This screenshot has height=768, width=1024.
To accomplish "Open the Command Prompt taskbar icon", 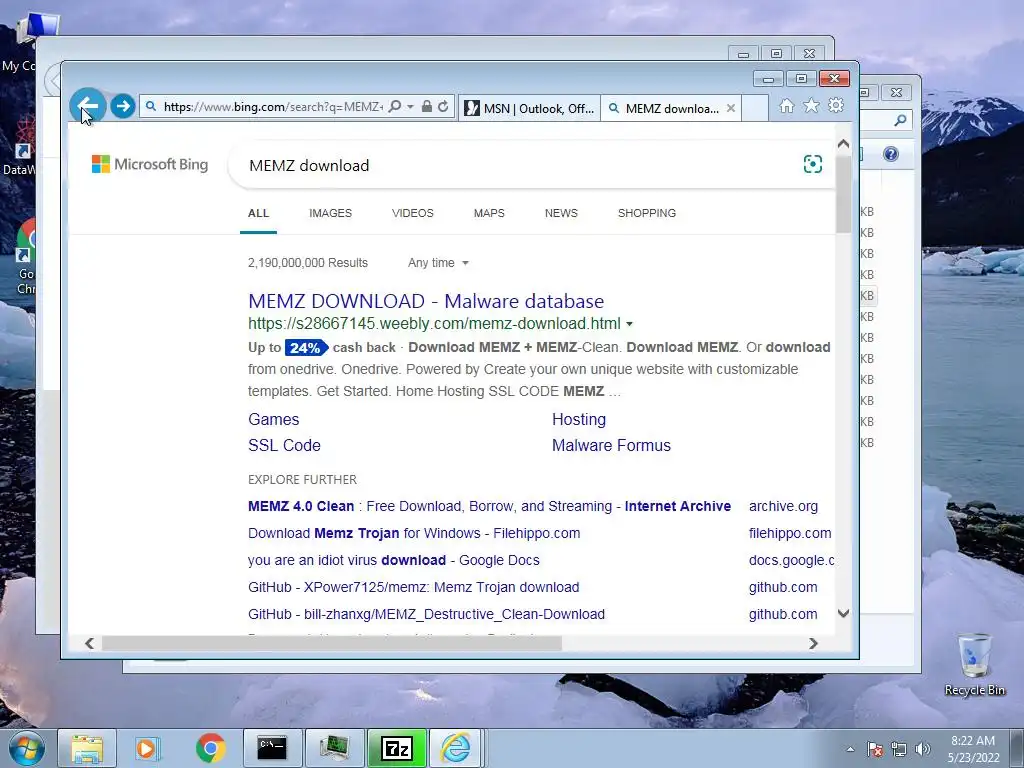I will [272, 748].
